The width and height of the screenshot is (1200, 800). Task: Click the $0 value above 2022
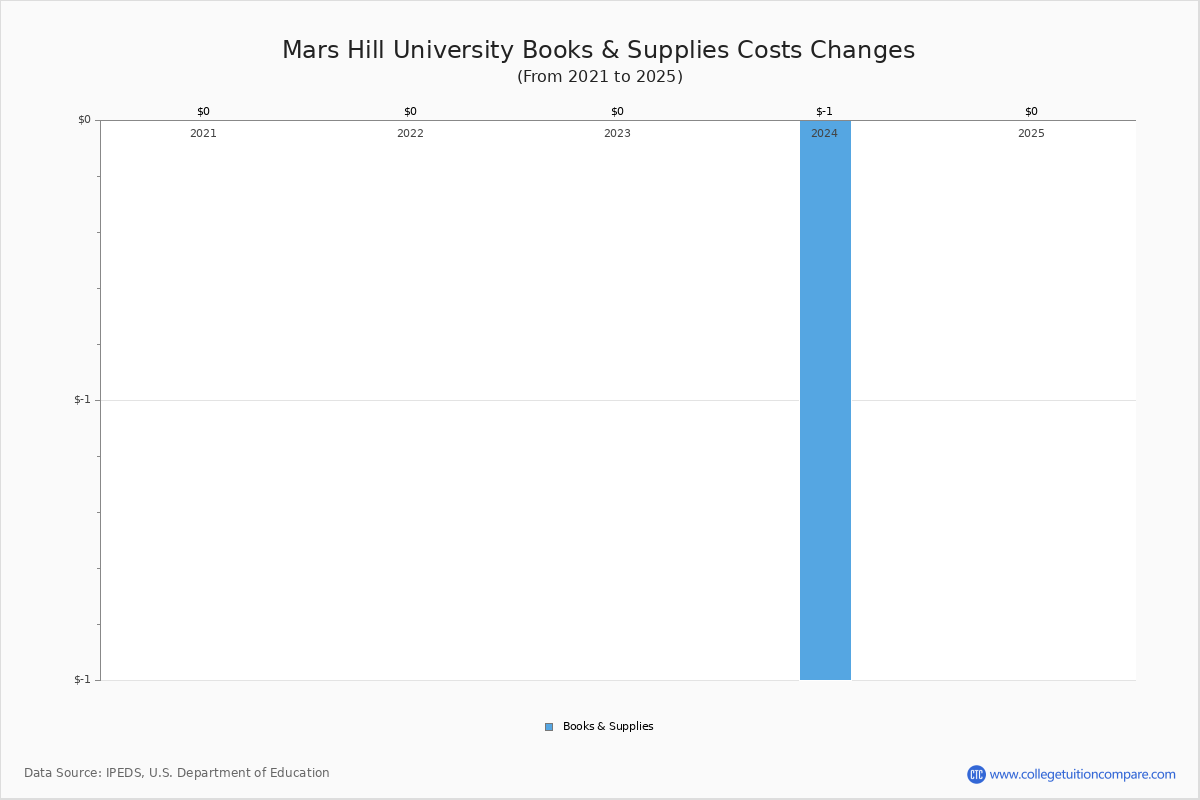(410, 111)
